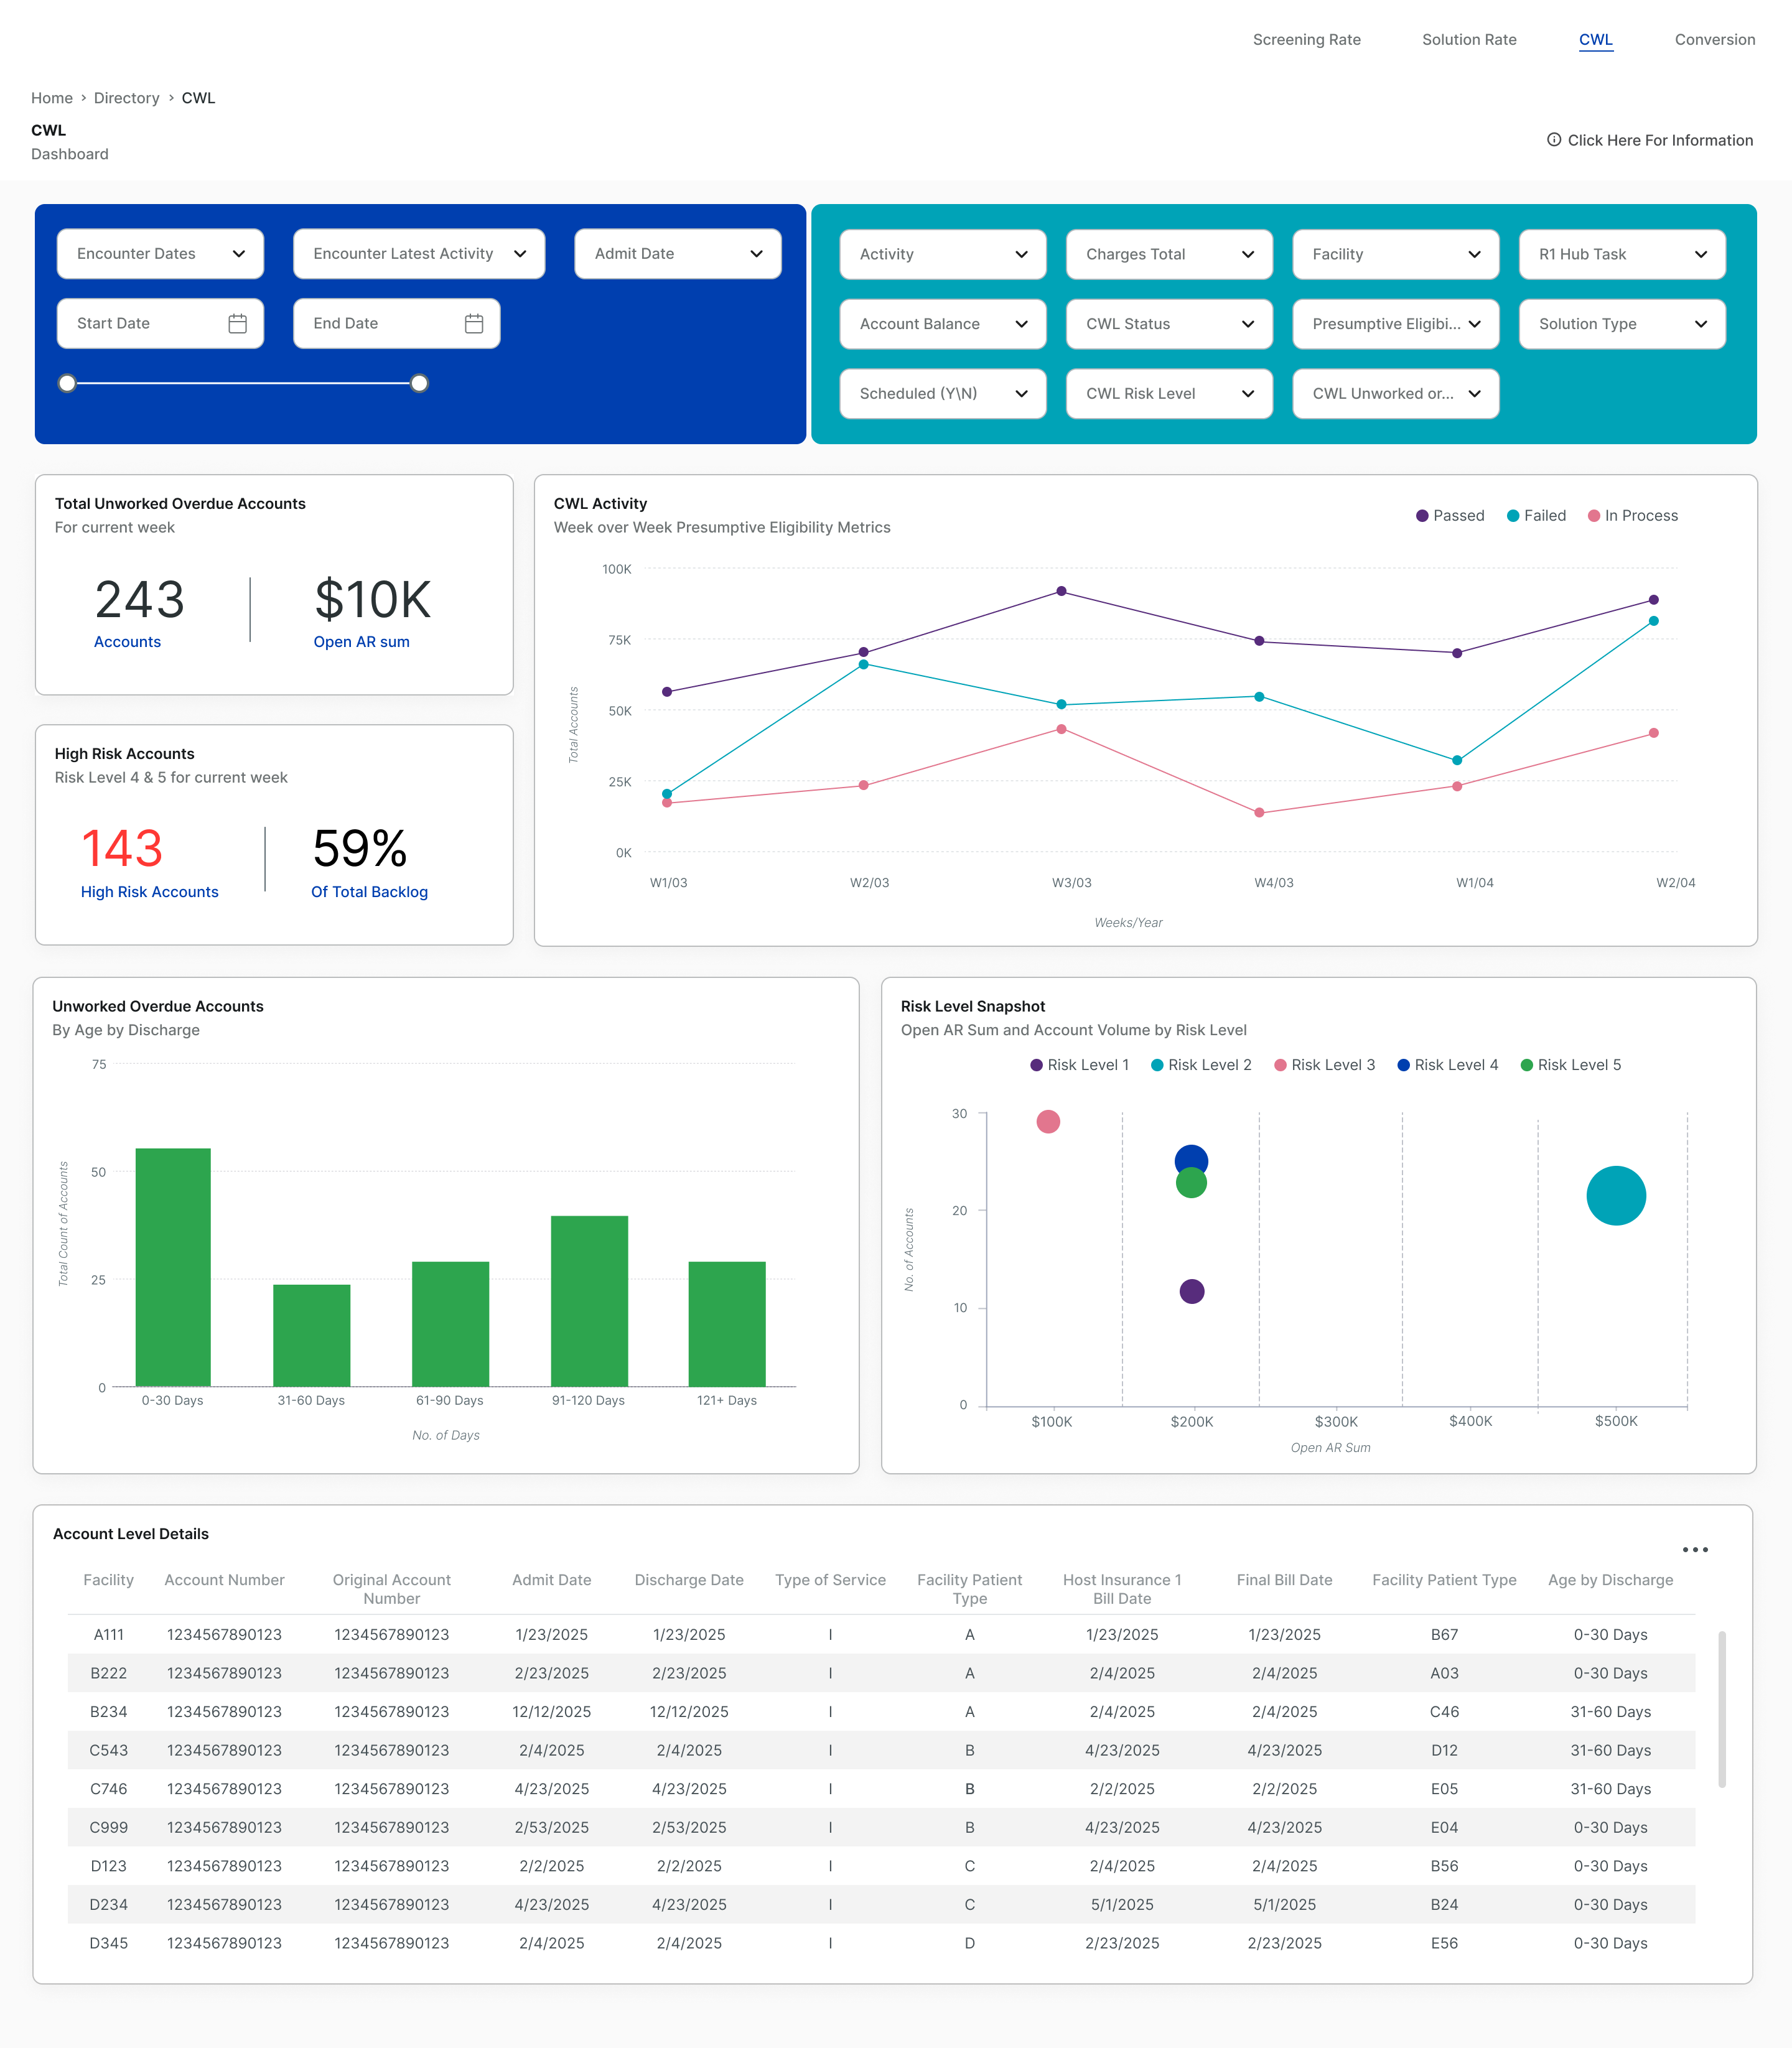Open the End Date calendar icon
1792x2048 pixels.
pyautogui.click(x=474, y=324)
